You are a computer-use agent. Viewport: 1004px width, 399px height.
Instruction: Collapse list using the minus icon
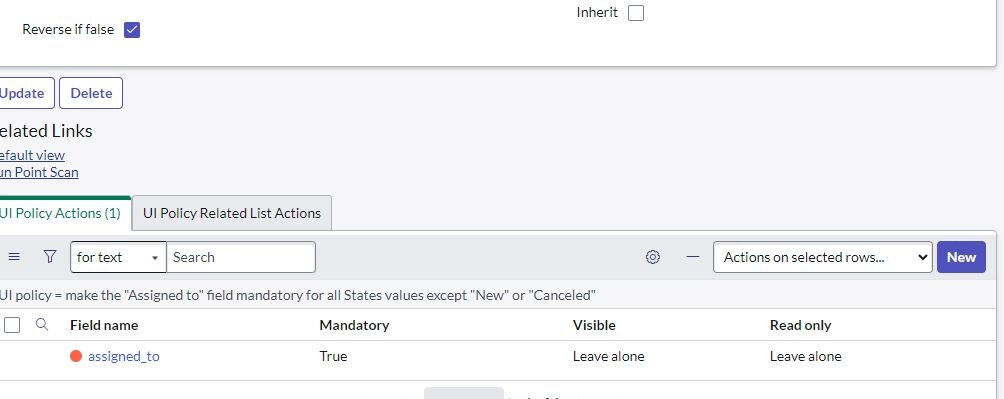tap(693, 257)
